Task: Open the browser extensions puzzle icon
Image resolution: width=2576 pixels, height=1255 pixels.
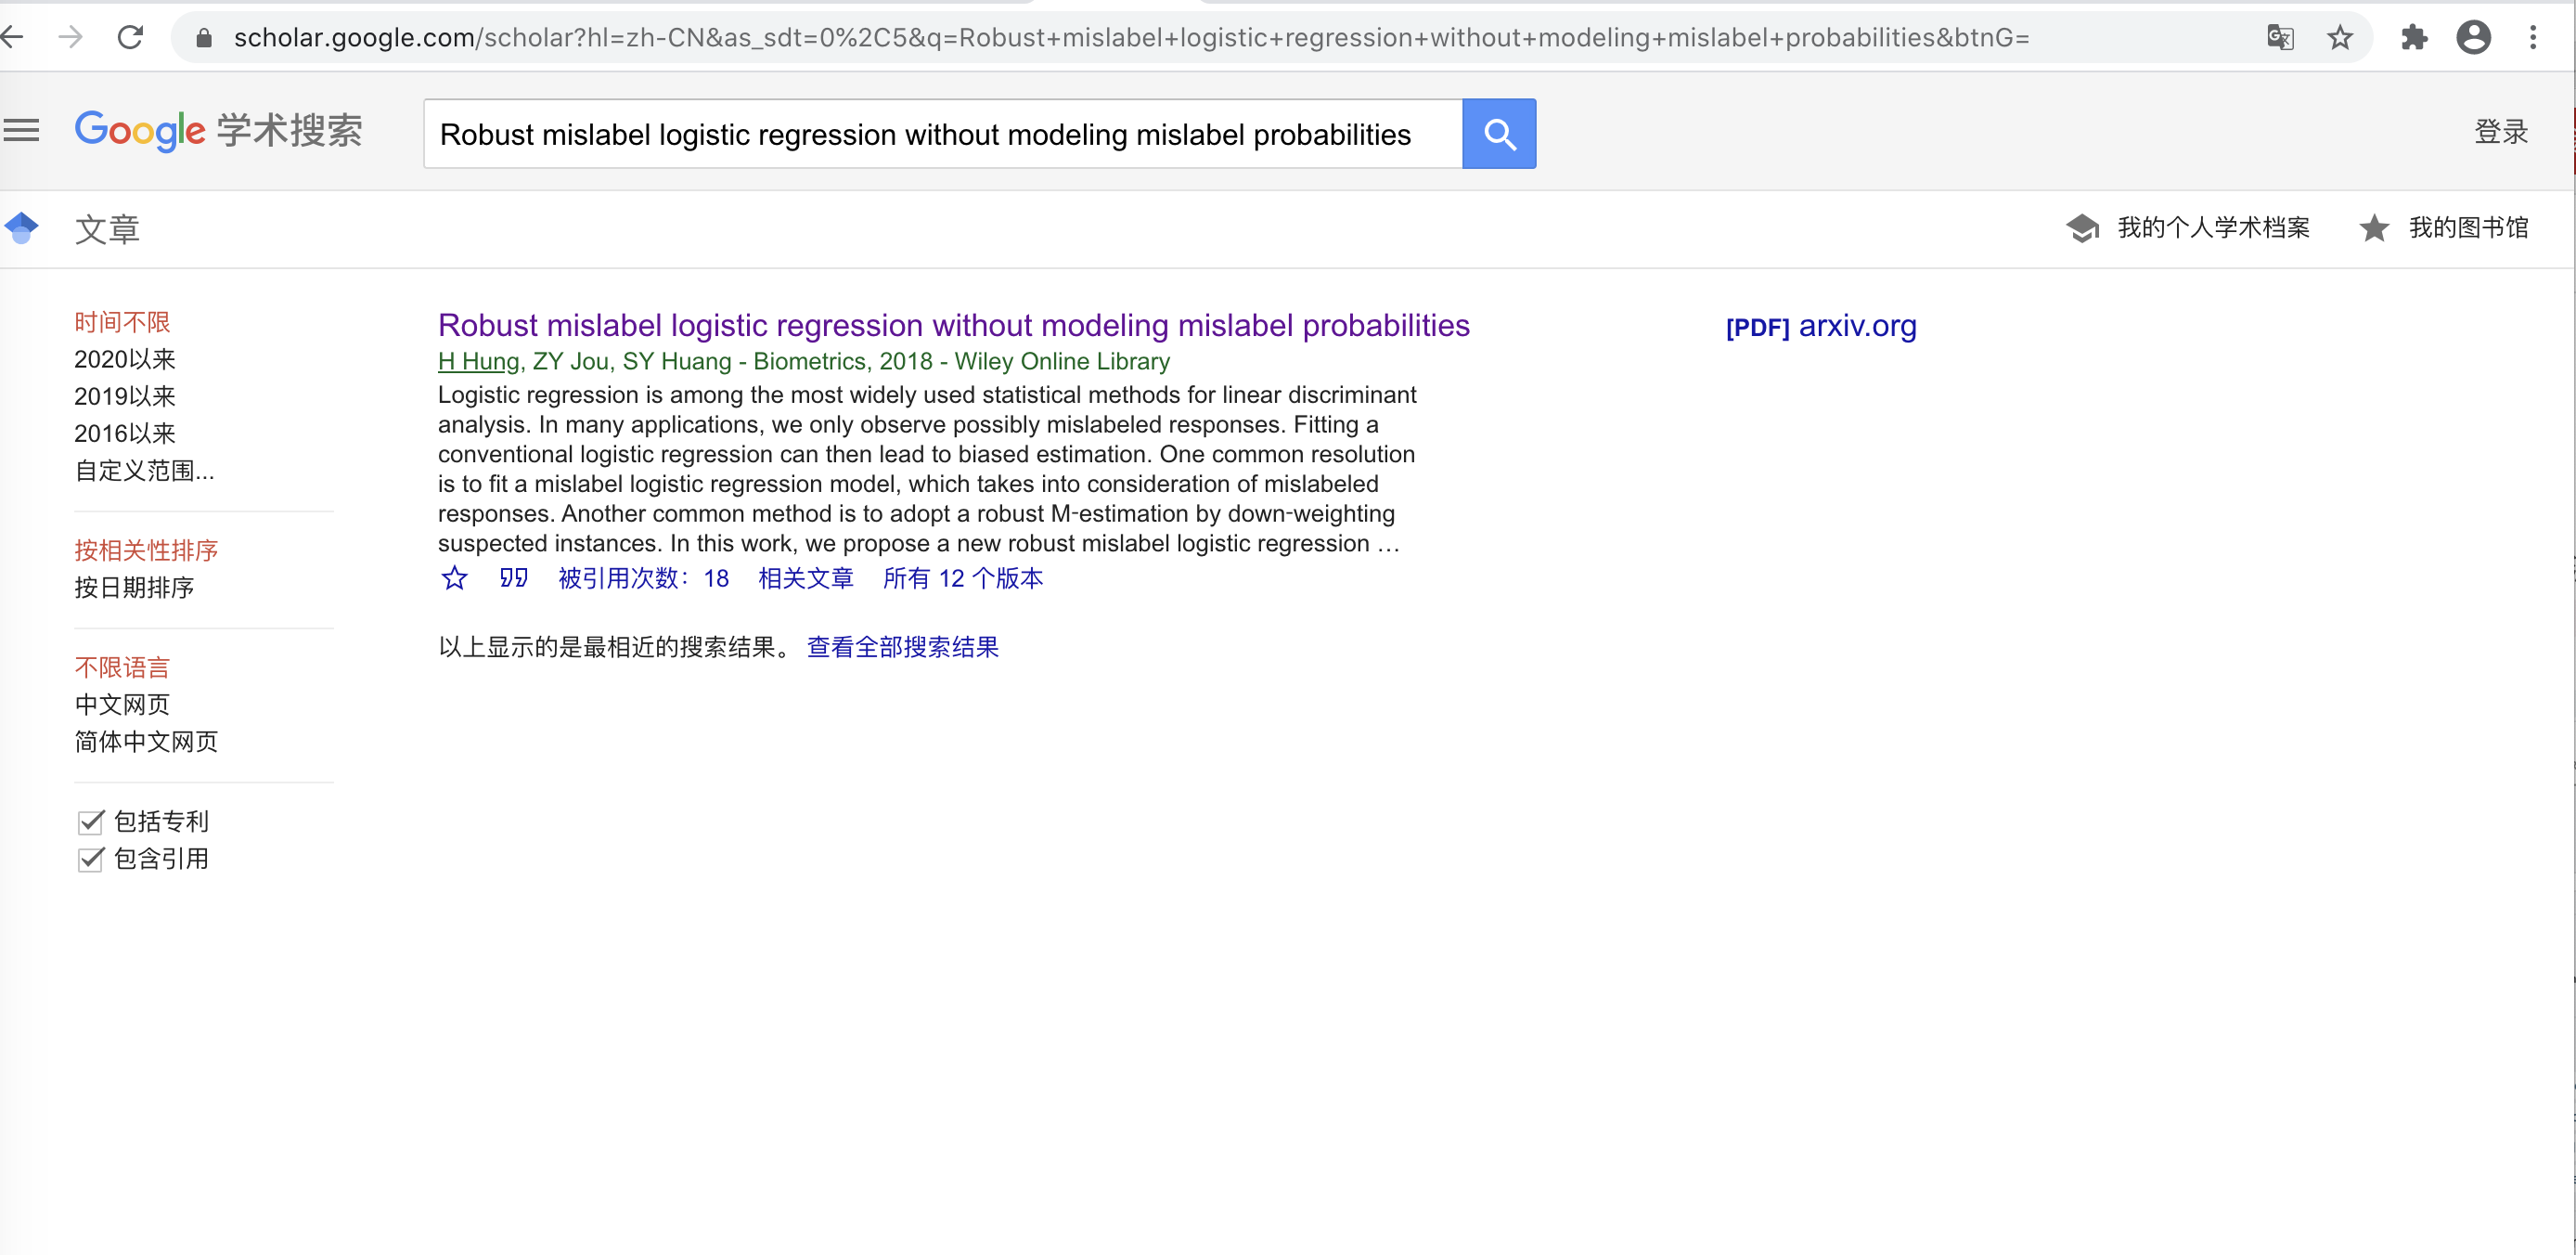Action: 2414,37
